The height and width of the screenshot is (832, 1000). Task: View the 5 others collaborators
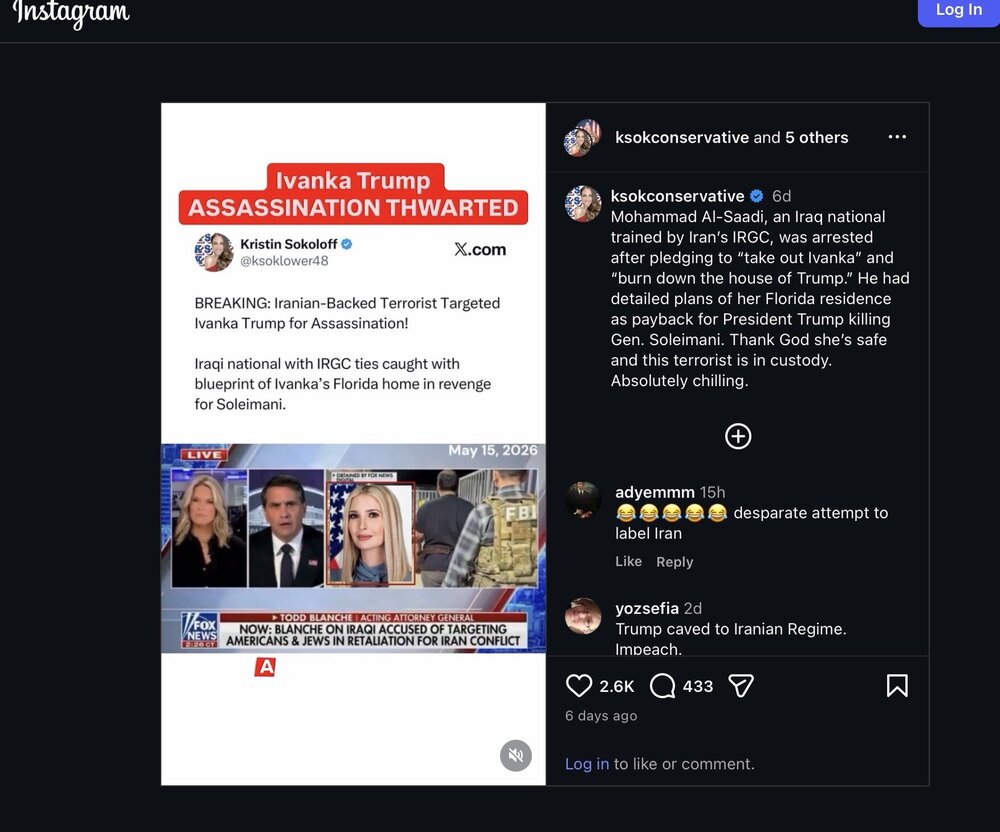tap(816, 137)
